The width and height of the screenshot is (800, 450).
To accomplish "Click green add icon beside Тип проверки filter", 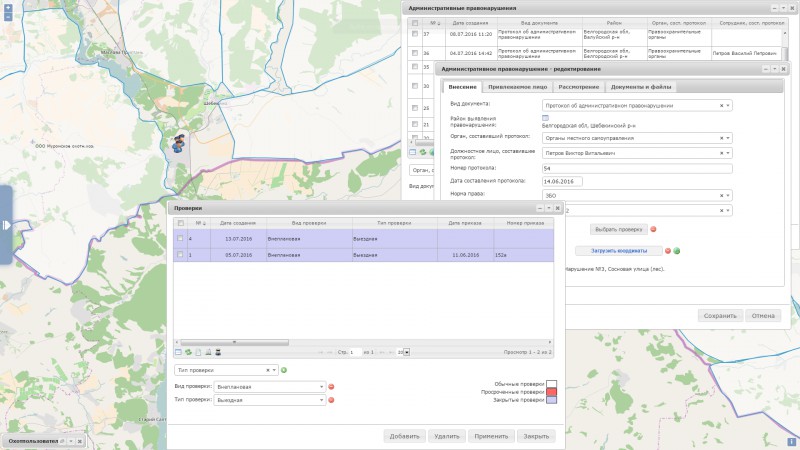I will coord(284,370).
